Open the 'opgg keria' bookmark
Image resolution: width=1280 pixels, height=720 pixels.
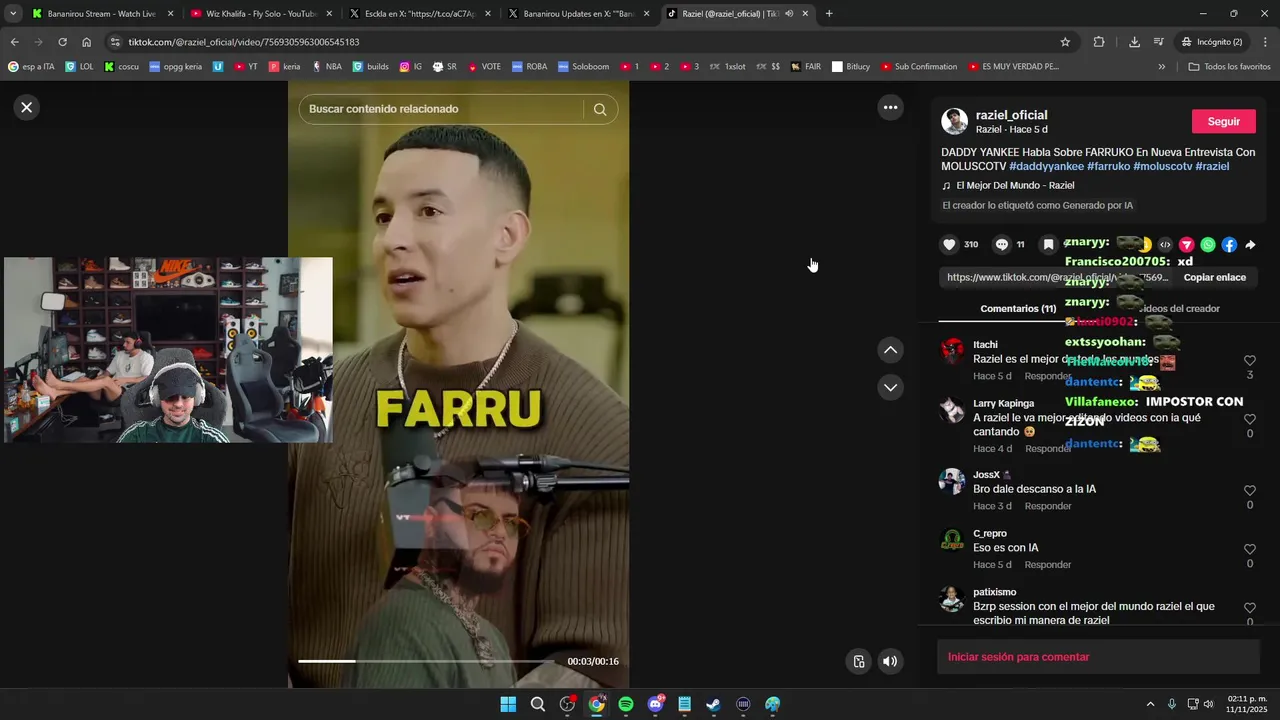click(x=175, y=67)
